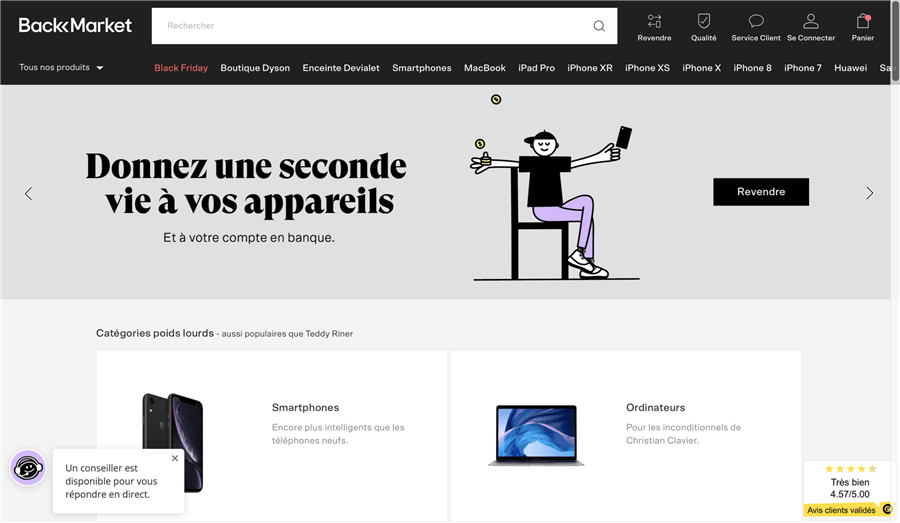Select iPhone X in navigation bar
The image size is (900, 523).
point(701,68)
